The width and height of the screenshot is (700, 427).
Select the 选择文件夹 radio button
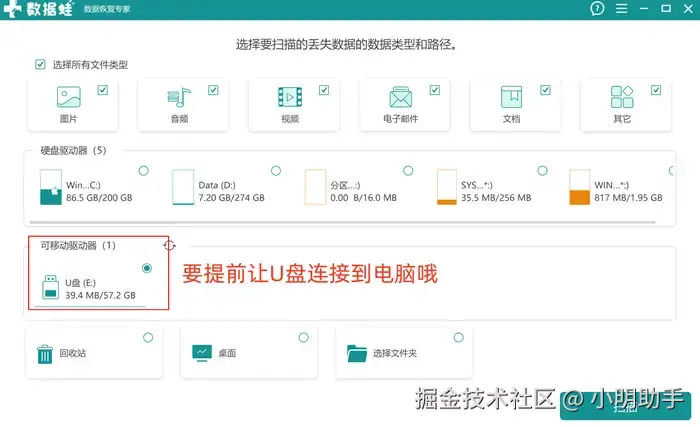click(458, 338)
